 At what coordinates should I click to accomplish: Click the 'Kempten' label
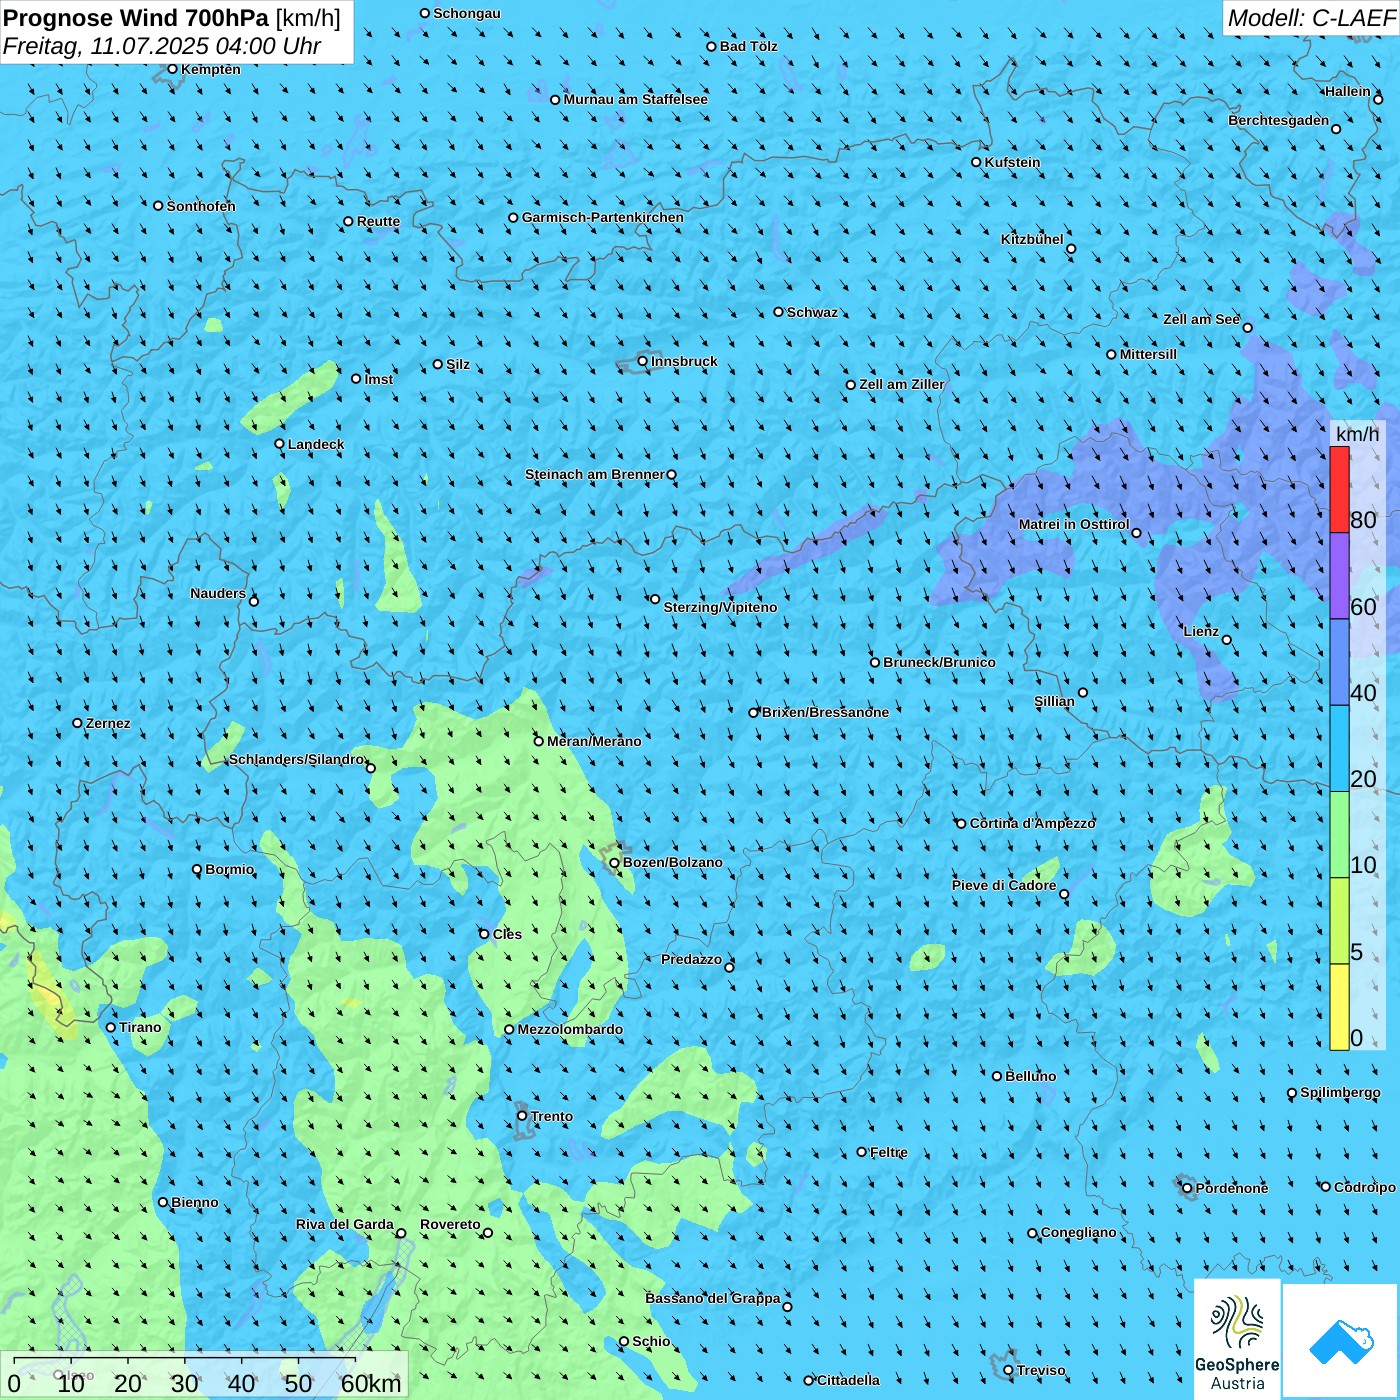pyautogui.click(x=211, y=69)
